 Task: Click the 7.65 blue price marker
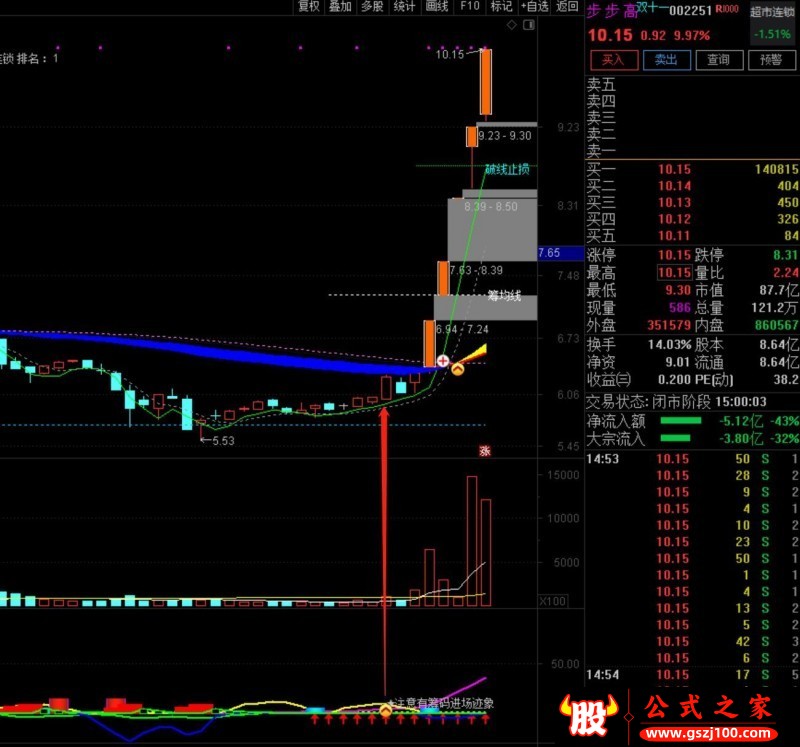click(560, 253)
